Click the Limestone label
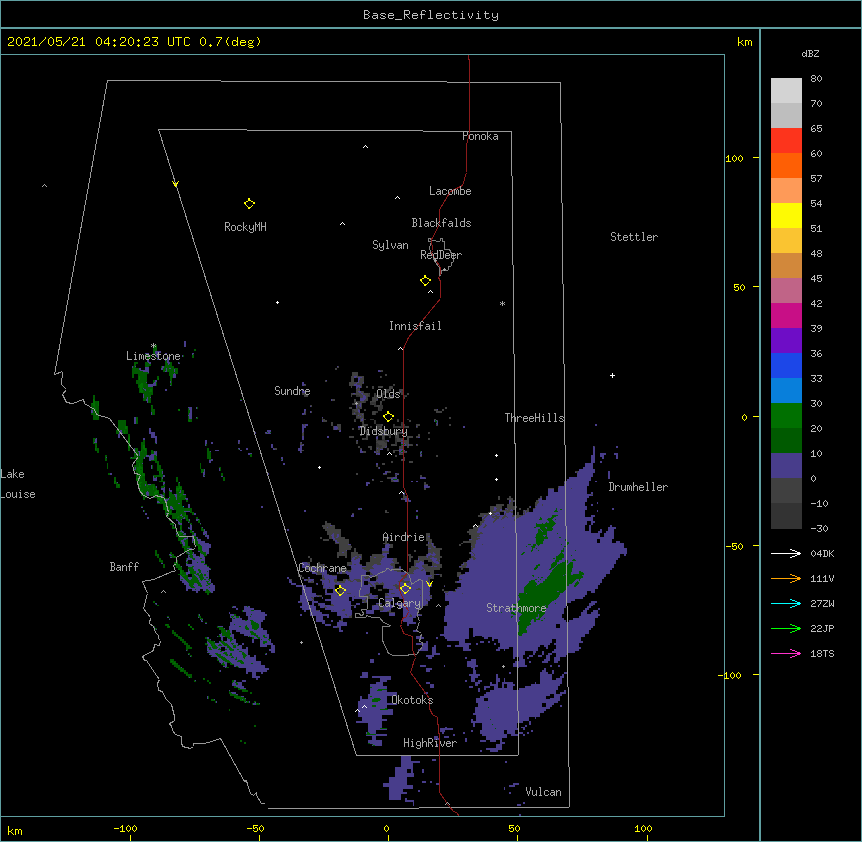The height and width of the screenshot is (842, 862). point(153,356)
